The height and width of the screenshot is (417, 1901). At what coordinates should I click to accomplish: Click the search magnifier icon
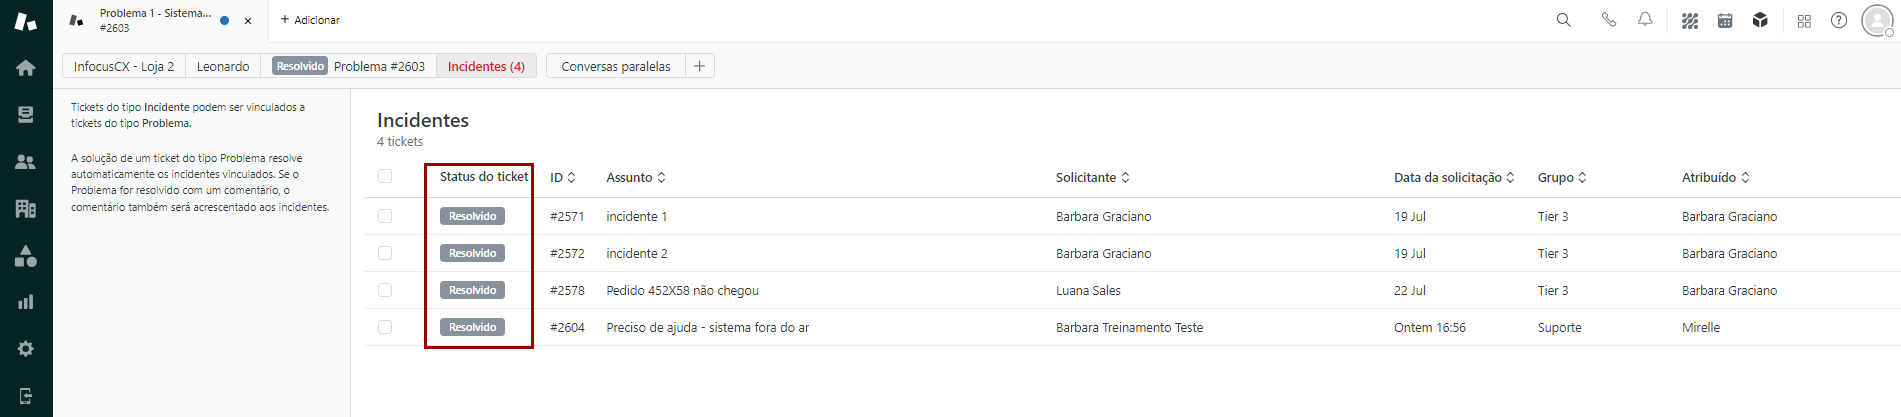1564,20
